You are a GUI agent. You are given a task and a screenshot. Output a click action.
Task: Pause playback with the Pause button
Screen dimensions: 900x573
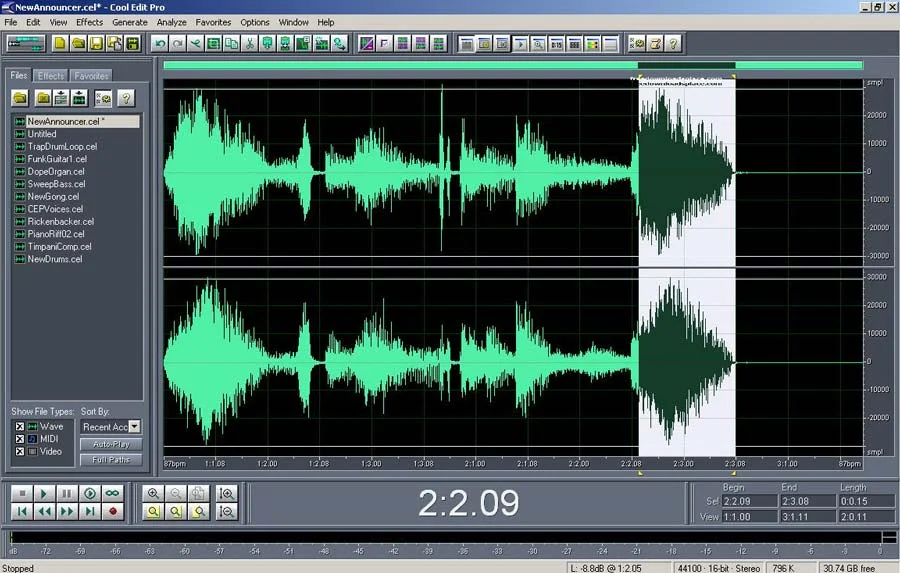(x=67, y=493)
